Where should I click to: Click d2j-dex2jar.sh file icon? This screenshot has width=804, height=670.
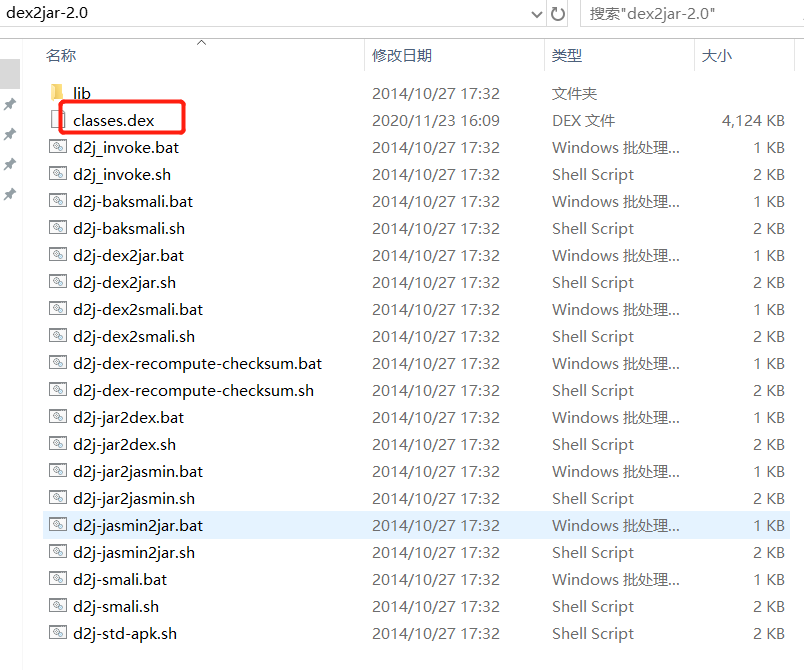[x=57, y=281]
